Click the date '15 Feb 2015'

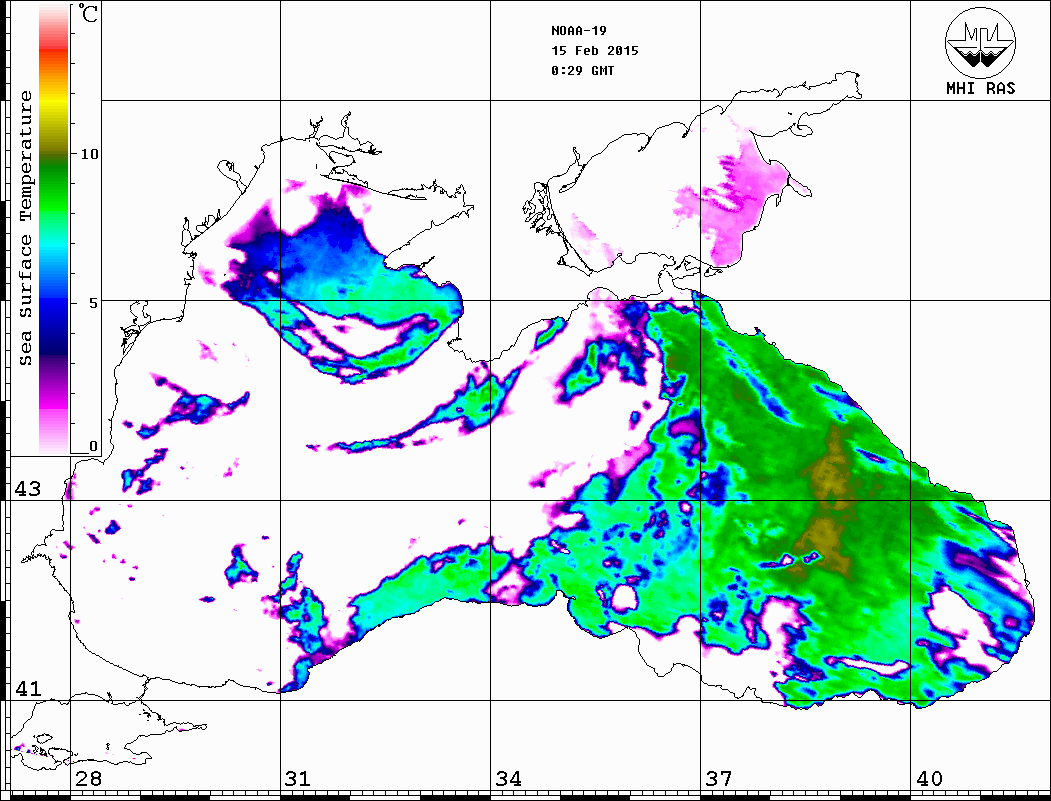click(x=595, y=51)
